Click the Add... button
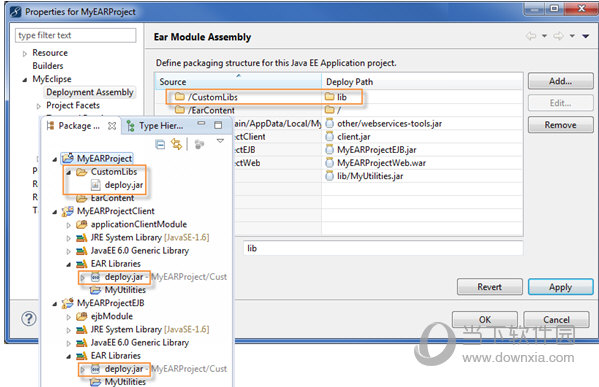599x387 pixels. 560,81
